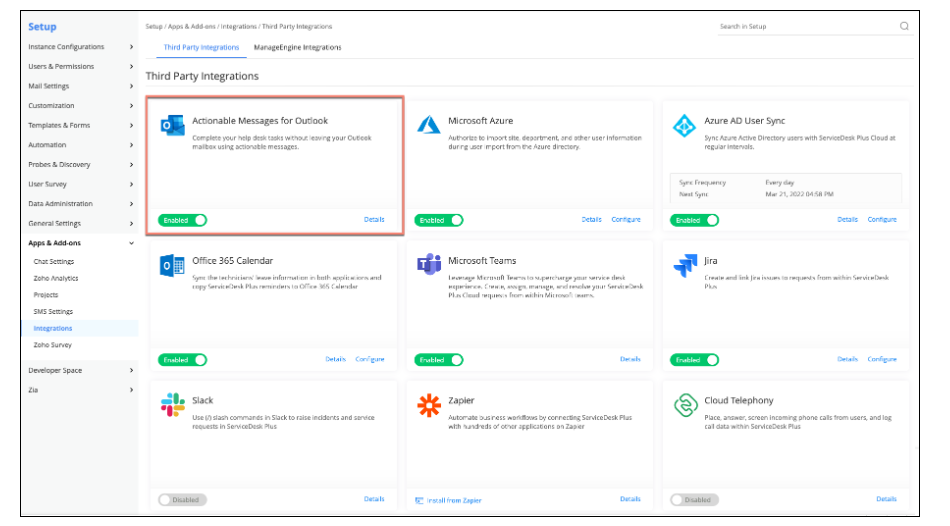Viewport: 950px width, 526px height.
Task: Click the Azure AD User Sync icon
Action: coord(684,125)
